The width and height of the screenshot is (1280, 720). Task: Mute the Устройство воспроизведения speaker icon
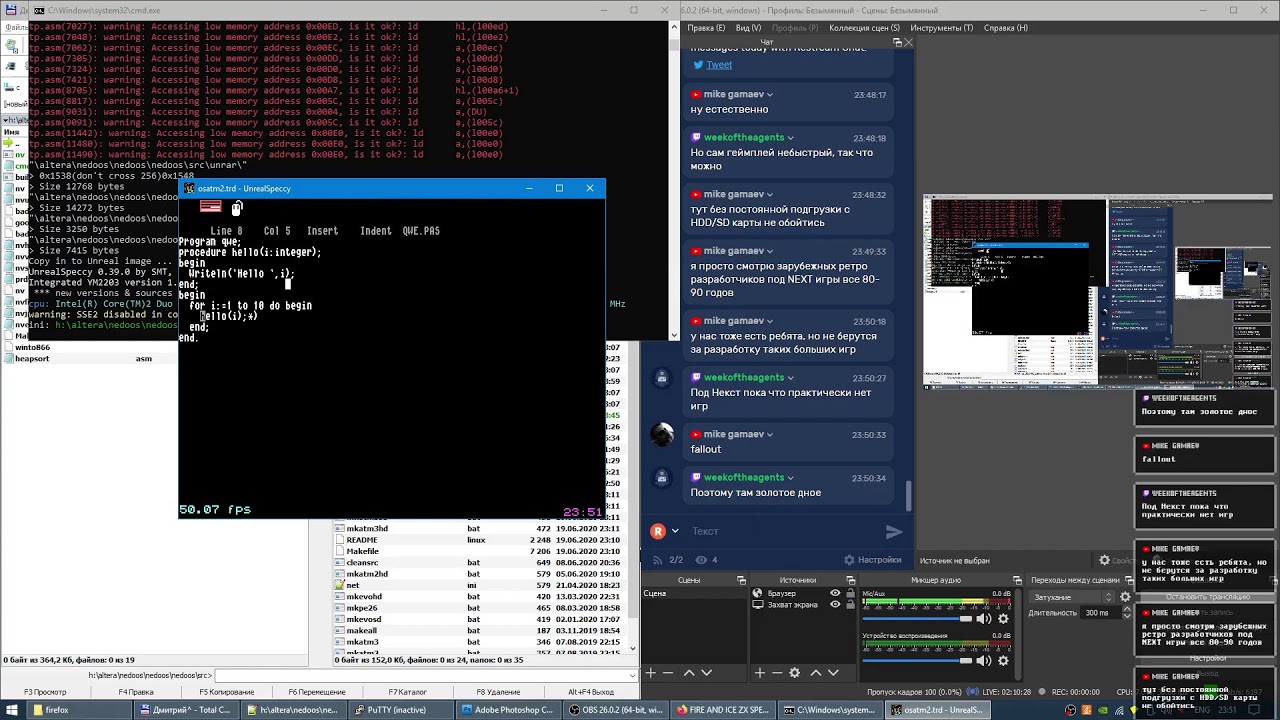985,660
